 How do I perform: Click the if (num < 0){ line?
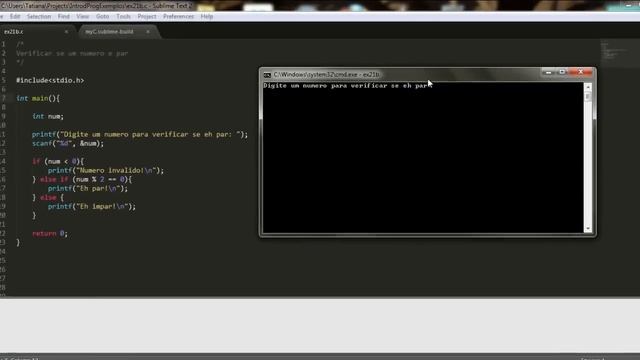[58, 161]
